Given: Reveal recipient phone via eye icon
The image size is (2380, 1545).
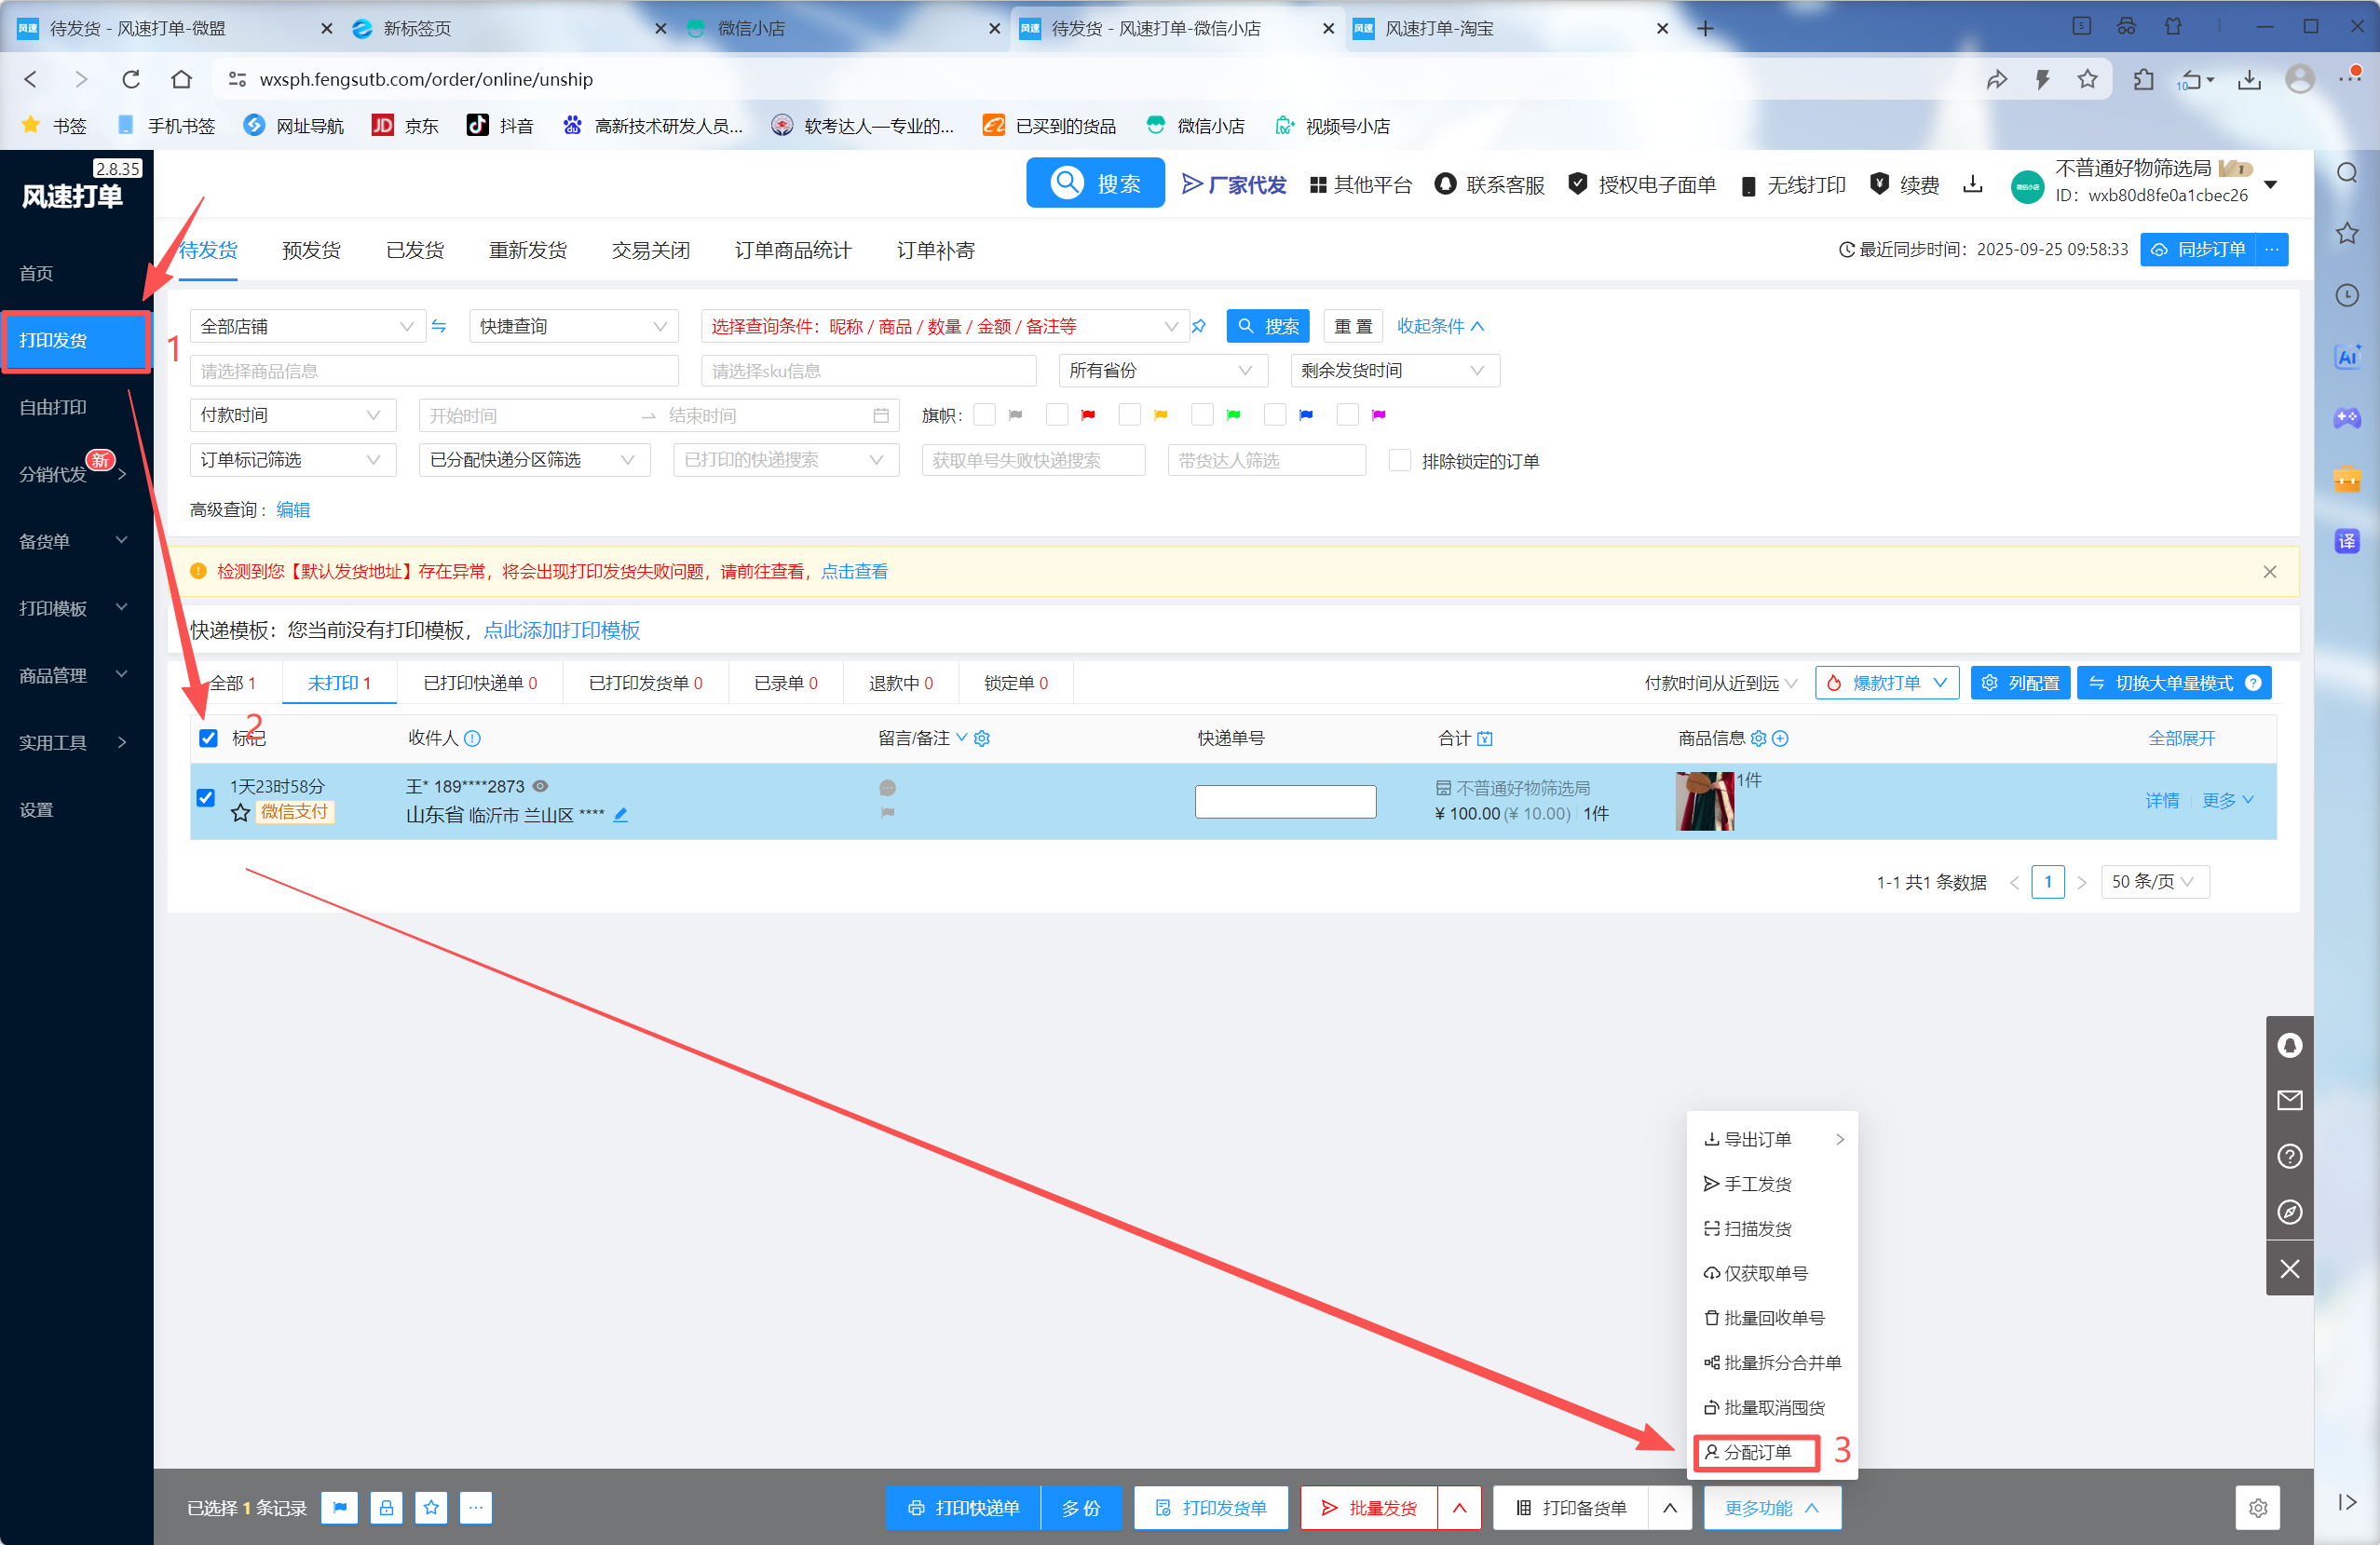Looking at the screenshot, I should (540, 786).
